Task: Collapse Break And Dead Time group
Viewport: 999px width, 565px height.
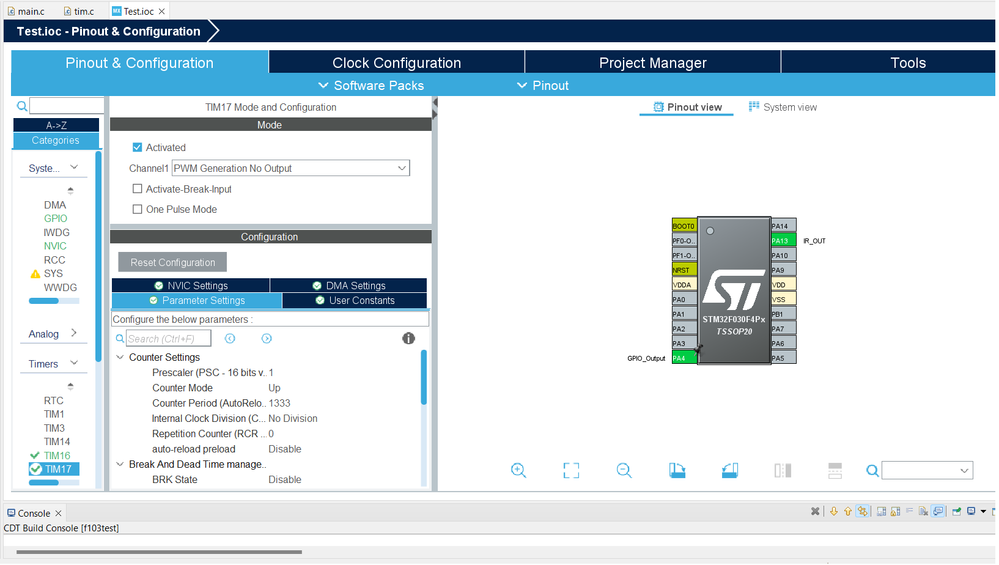Action: click(120, 464)
